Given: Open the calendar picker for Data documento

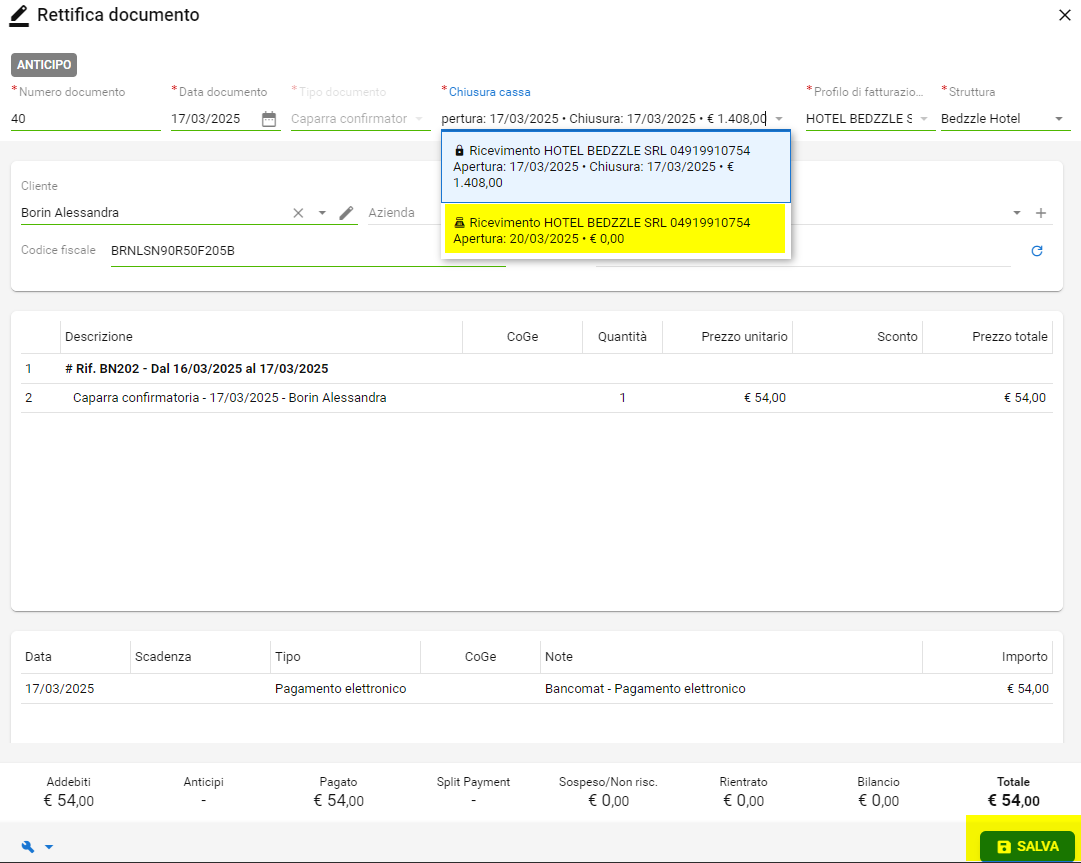Looking at the screenshot, I should [269, 119].
